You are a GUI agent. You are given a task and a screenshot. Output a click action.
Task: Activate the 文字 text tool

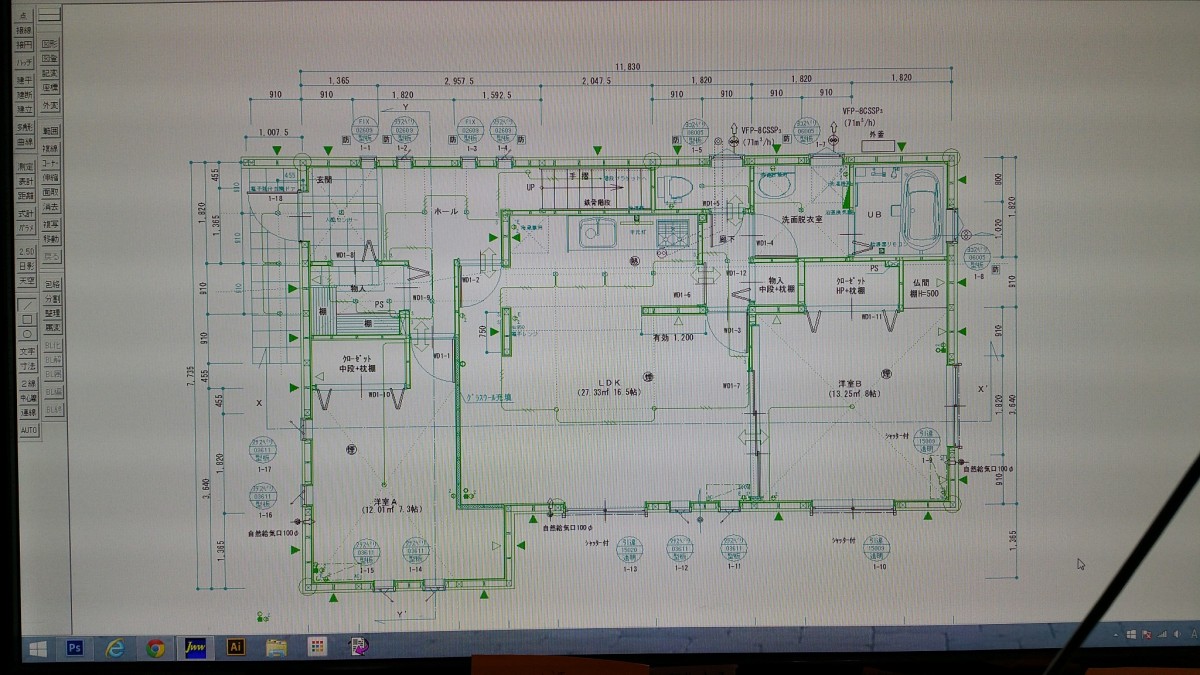(x=27, y=351)
